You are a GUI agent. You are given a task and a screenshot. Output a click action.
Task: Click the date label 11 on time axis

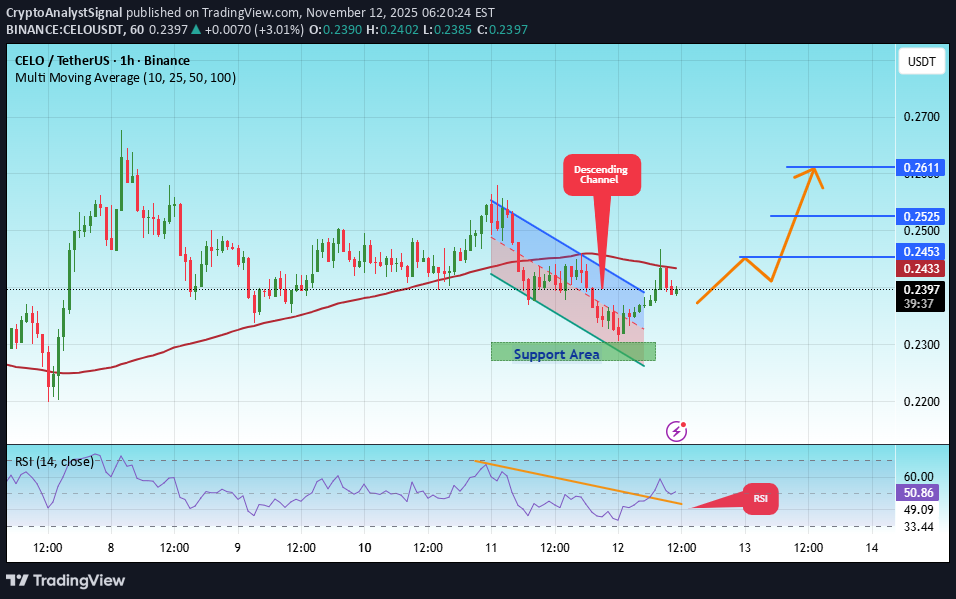tap(491, 547)
